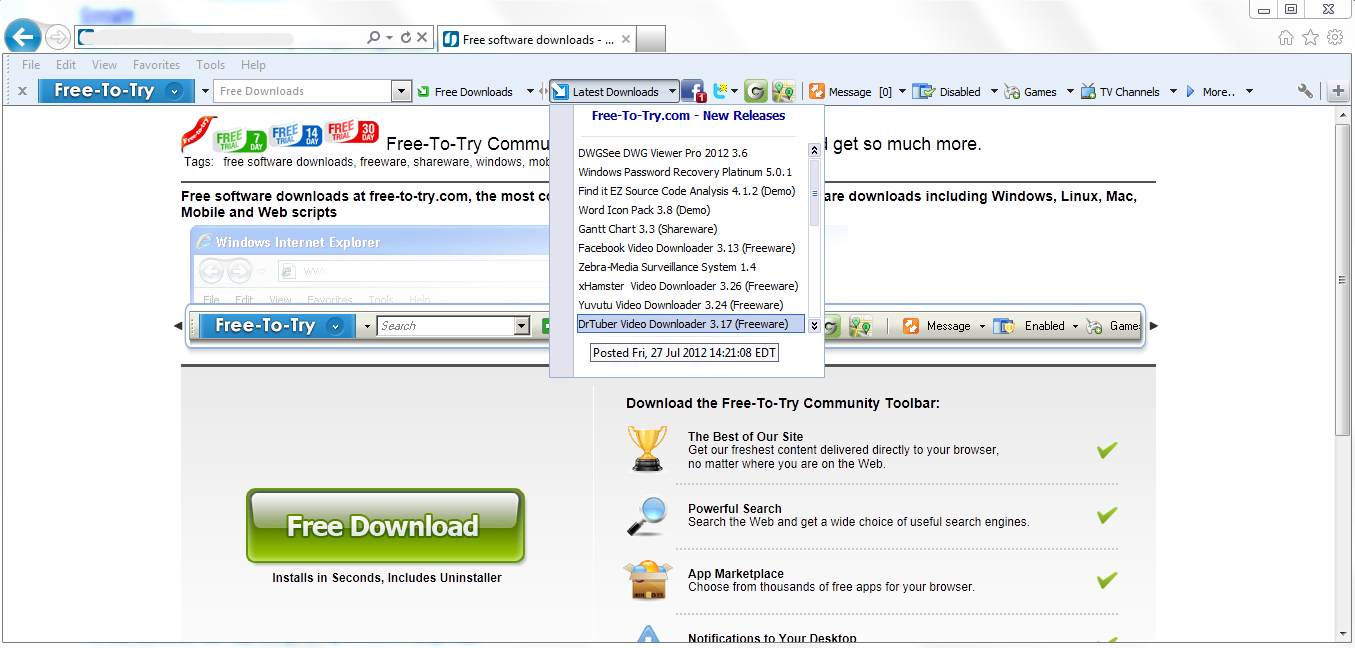Click the map pin icon in the toolbar

(783, 92)
